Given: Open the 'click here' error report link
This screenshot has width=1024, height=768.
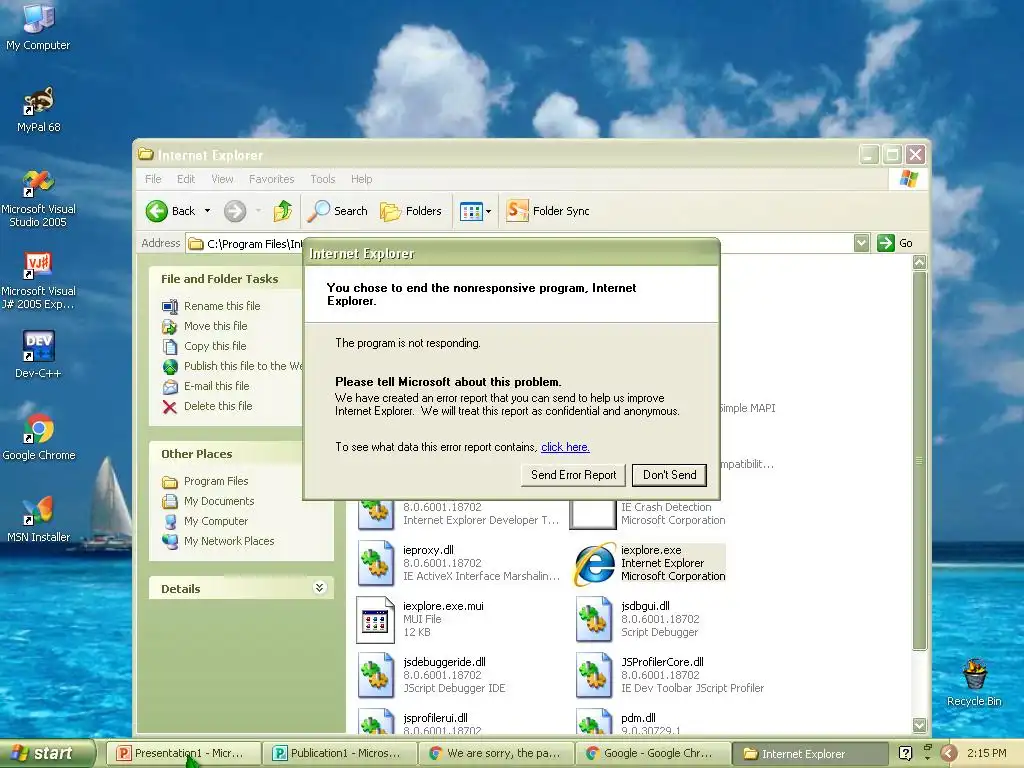Looking at the screenshot, I should pyautogui.click(x=565, y=447).
